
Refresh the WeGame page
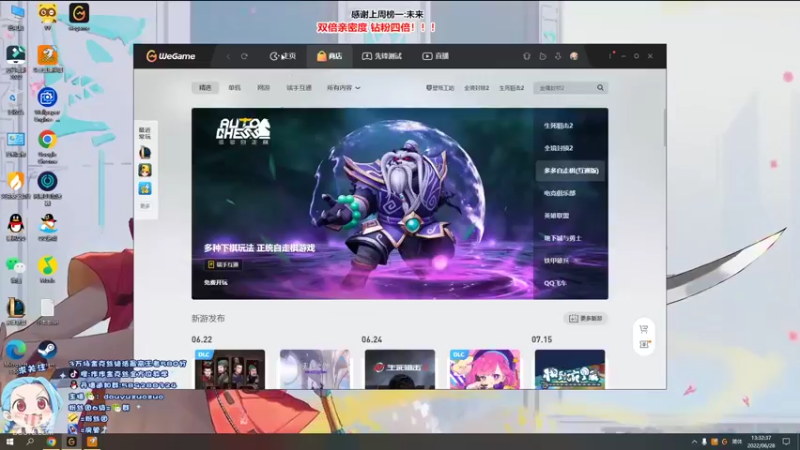[x=244, y=56]
